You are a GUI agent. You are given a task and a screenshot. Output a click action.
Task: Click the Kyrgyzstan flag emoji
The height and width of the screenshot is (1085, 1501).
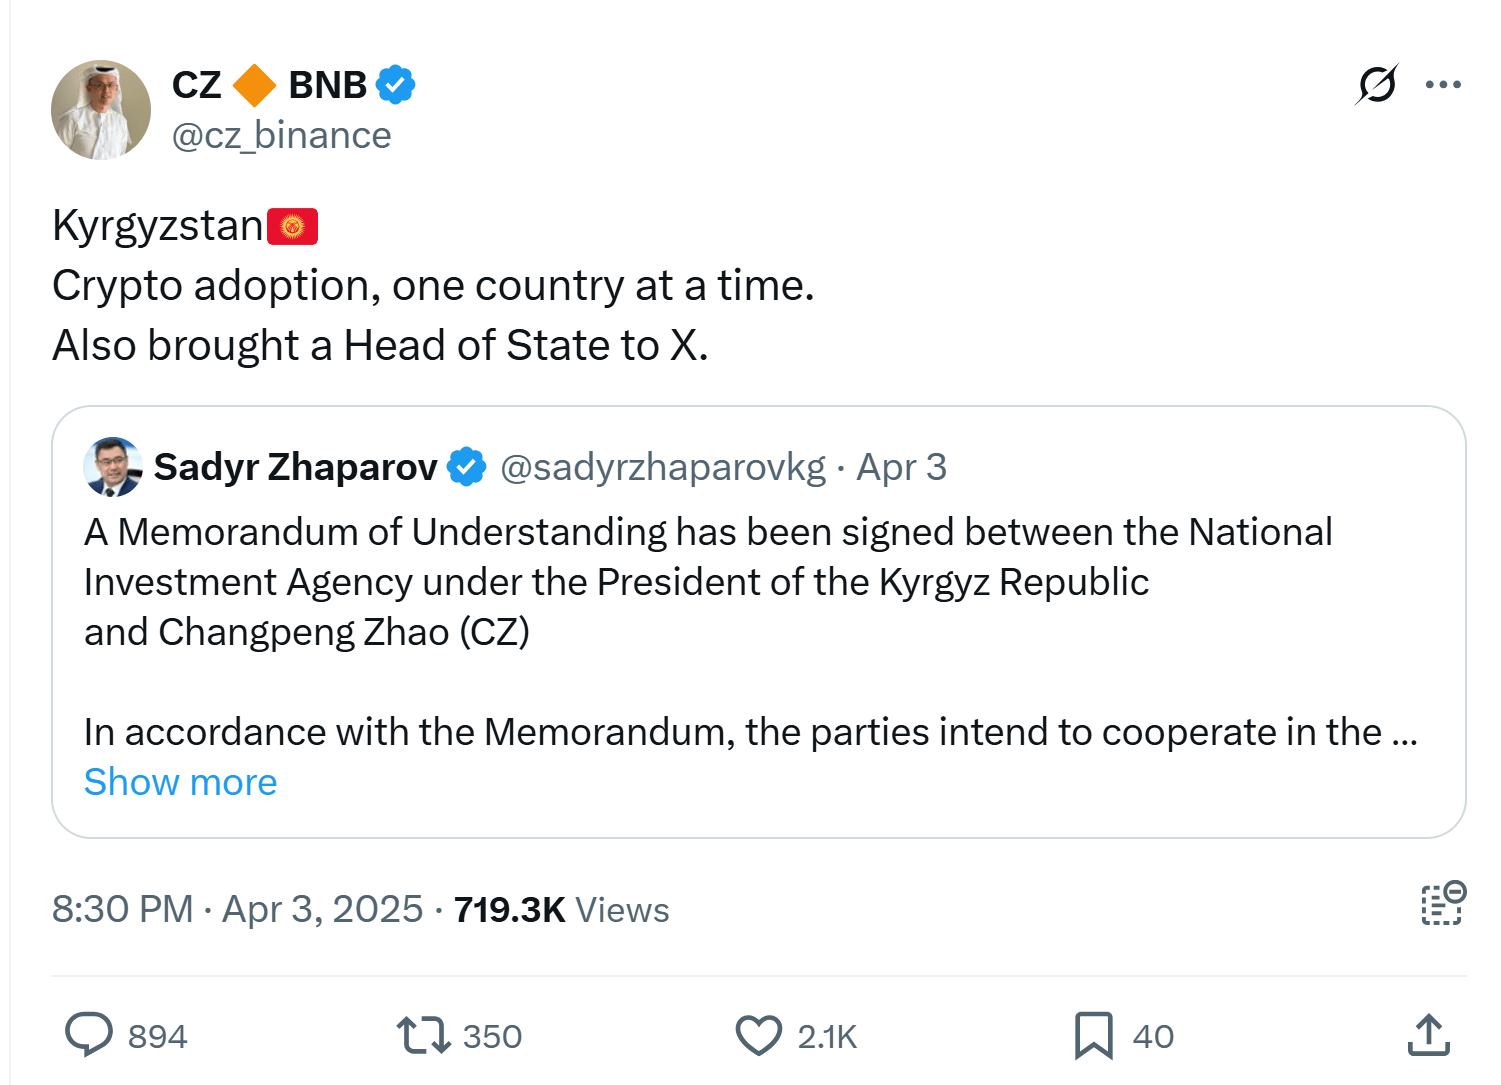pos(293,227)
